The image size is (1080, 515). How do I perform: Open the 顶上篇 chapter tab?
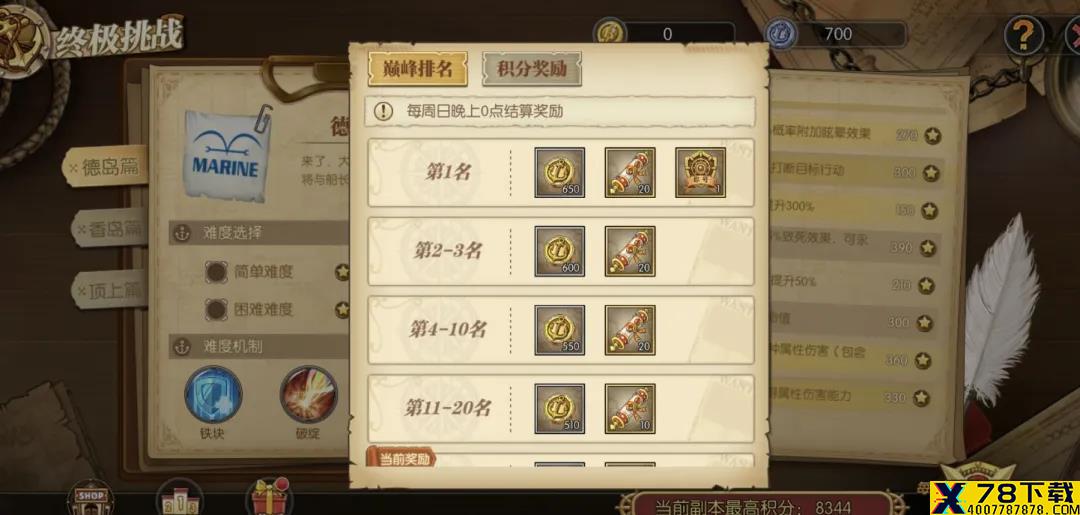[x=110, y=291]
